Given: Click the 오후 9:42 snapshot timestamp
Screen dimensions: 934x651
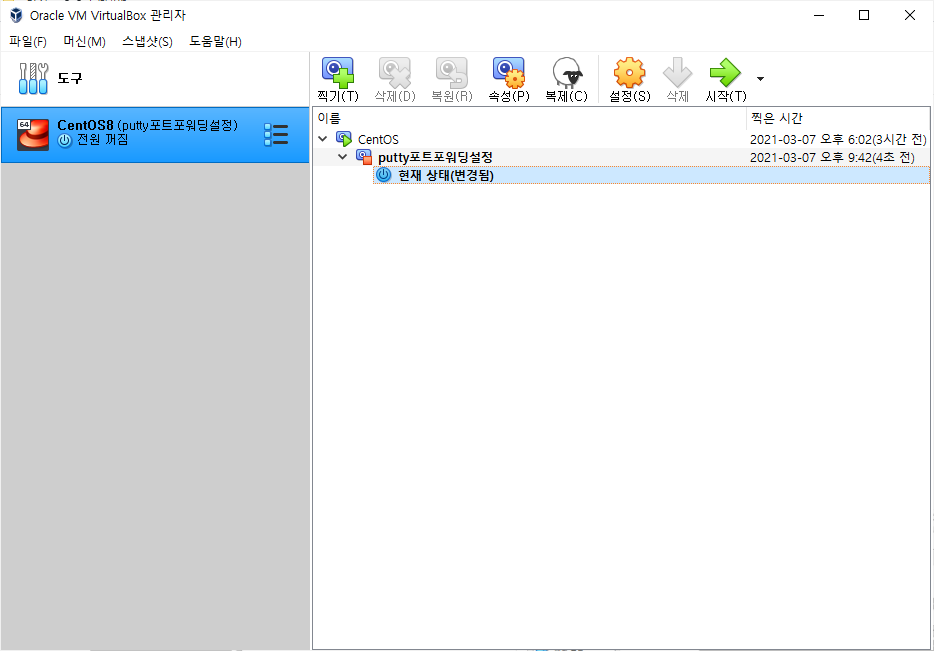Looking at the screenshot, I should coord(832,157).
